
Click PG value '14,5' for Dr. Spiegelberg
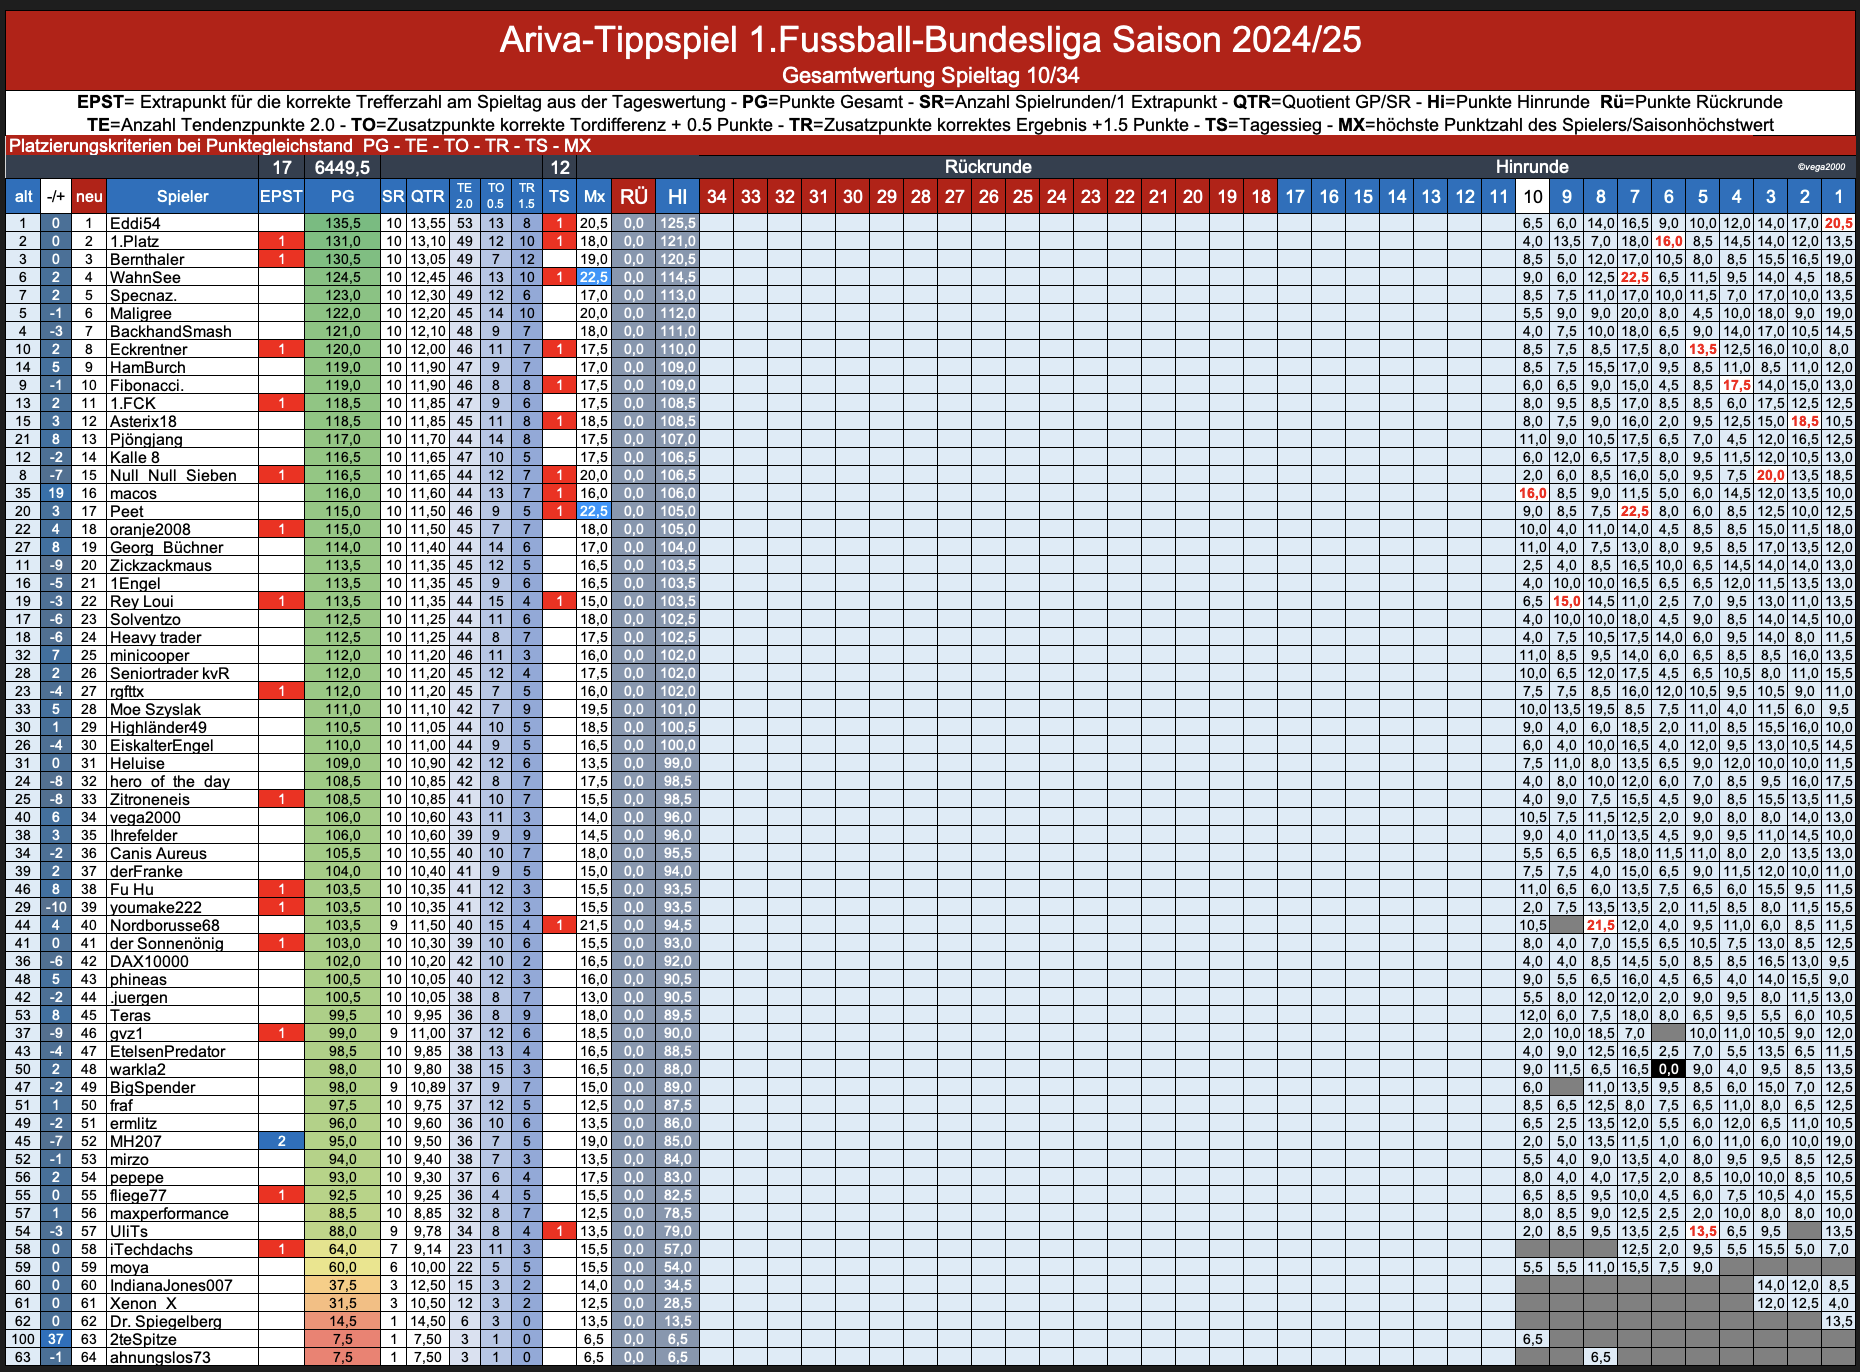[342, 1321]
